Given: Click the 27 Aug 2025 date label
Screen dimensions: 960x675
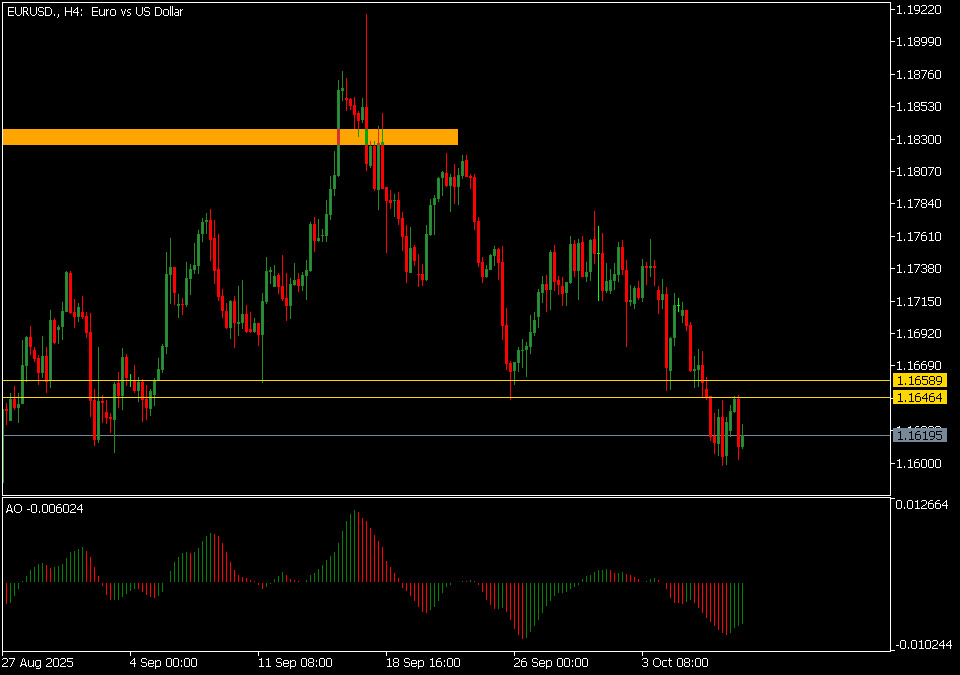Looking at the screenshot, I should [38, 662].
